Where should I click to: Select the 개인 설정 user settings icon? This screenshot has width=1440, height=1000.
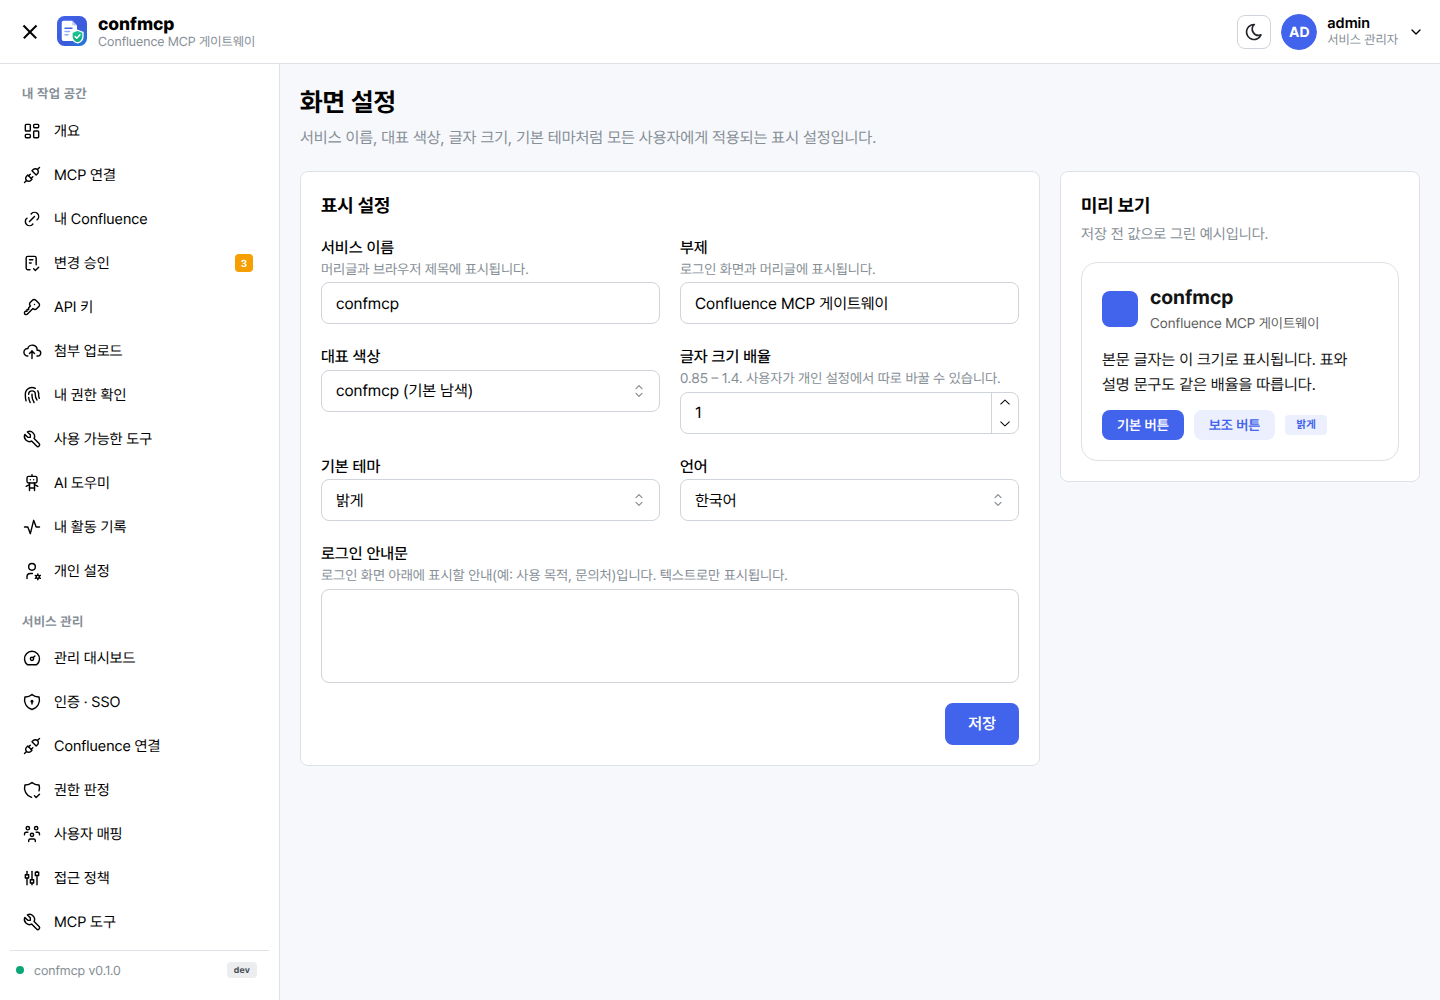coord(32,571)
